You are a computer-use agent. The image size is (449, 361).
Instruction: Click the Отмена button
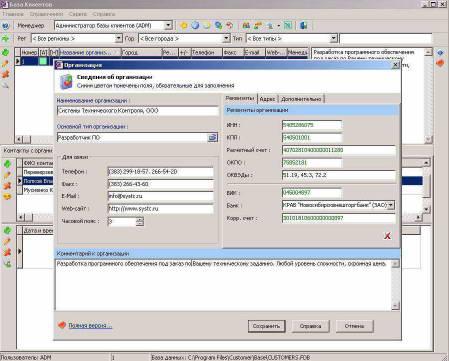tap(354, 326)
